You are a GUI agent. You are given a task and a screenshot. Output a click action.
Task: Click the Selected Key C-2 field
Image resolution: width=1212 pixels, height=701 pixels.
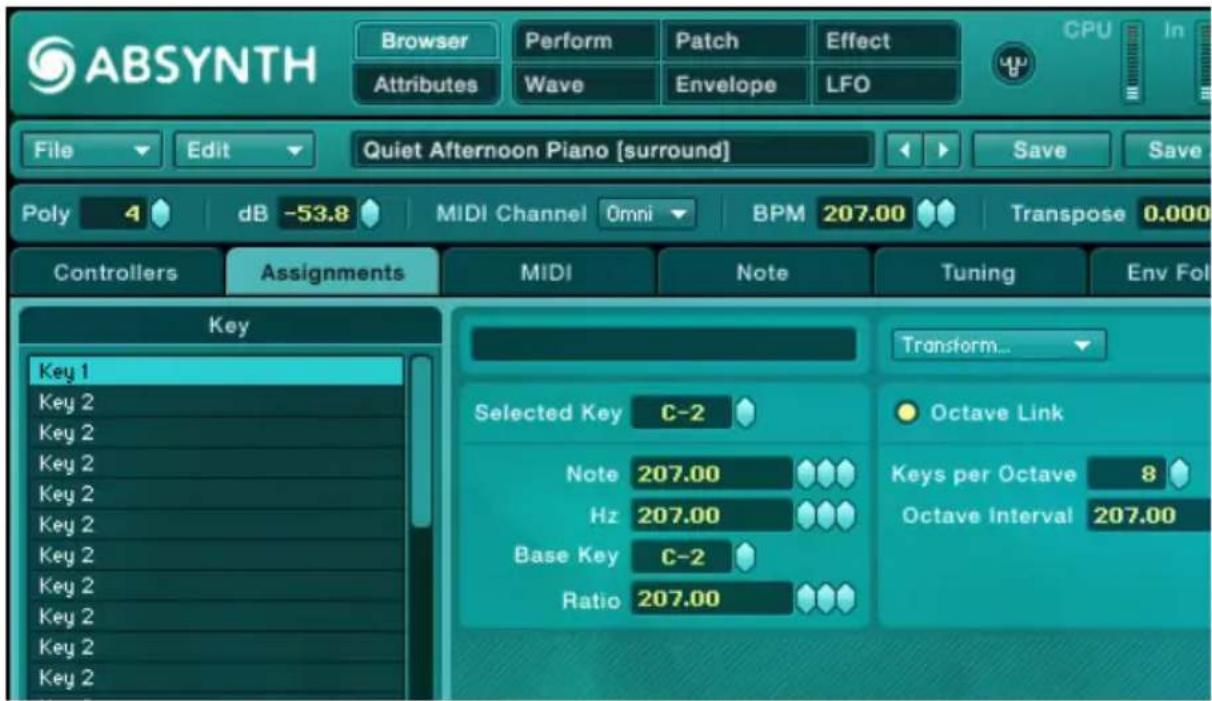click(x=682, y=413)
